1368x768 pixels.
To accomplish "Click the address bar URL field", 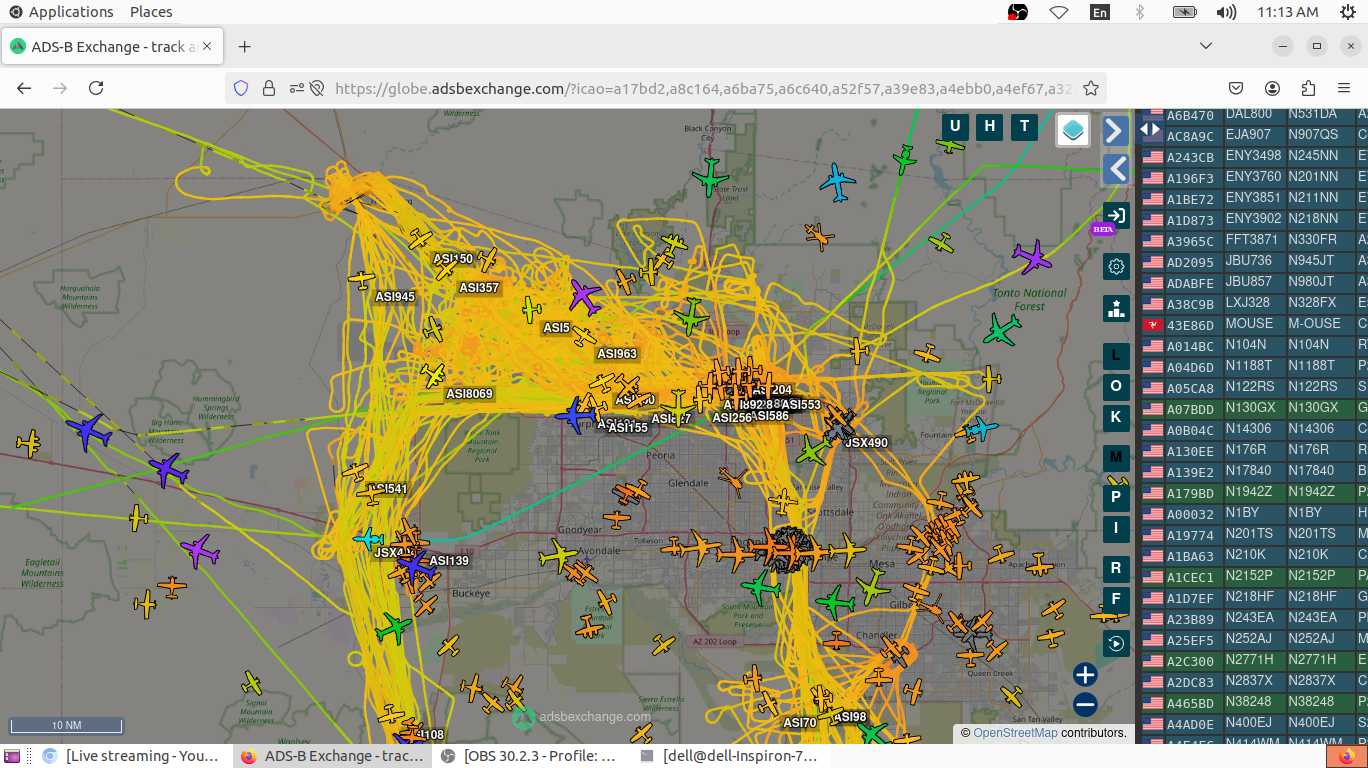I will pos(703,88).
